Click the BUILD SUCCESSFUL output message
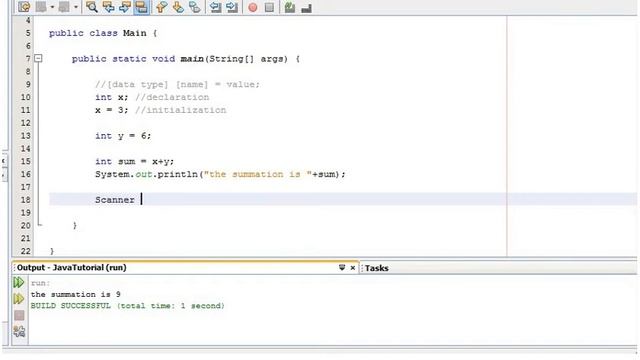 (127, 306)
